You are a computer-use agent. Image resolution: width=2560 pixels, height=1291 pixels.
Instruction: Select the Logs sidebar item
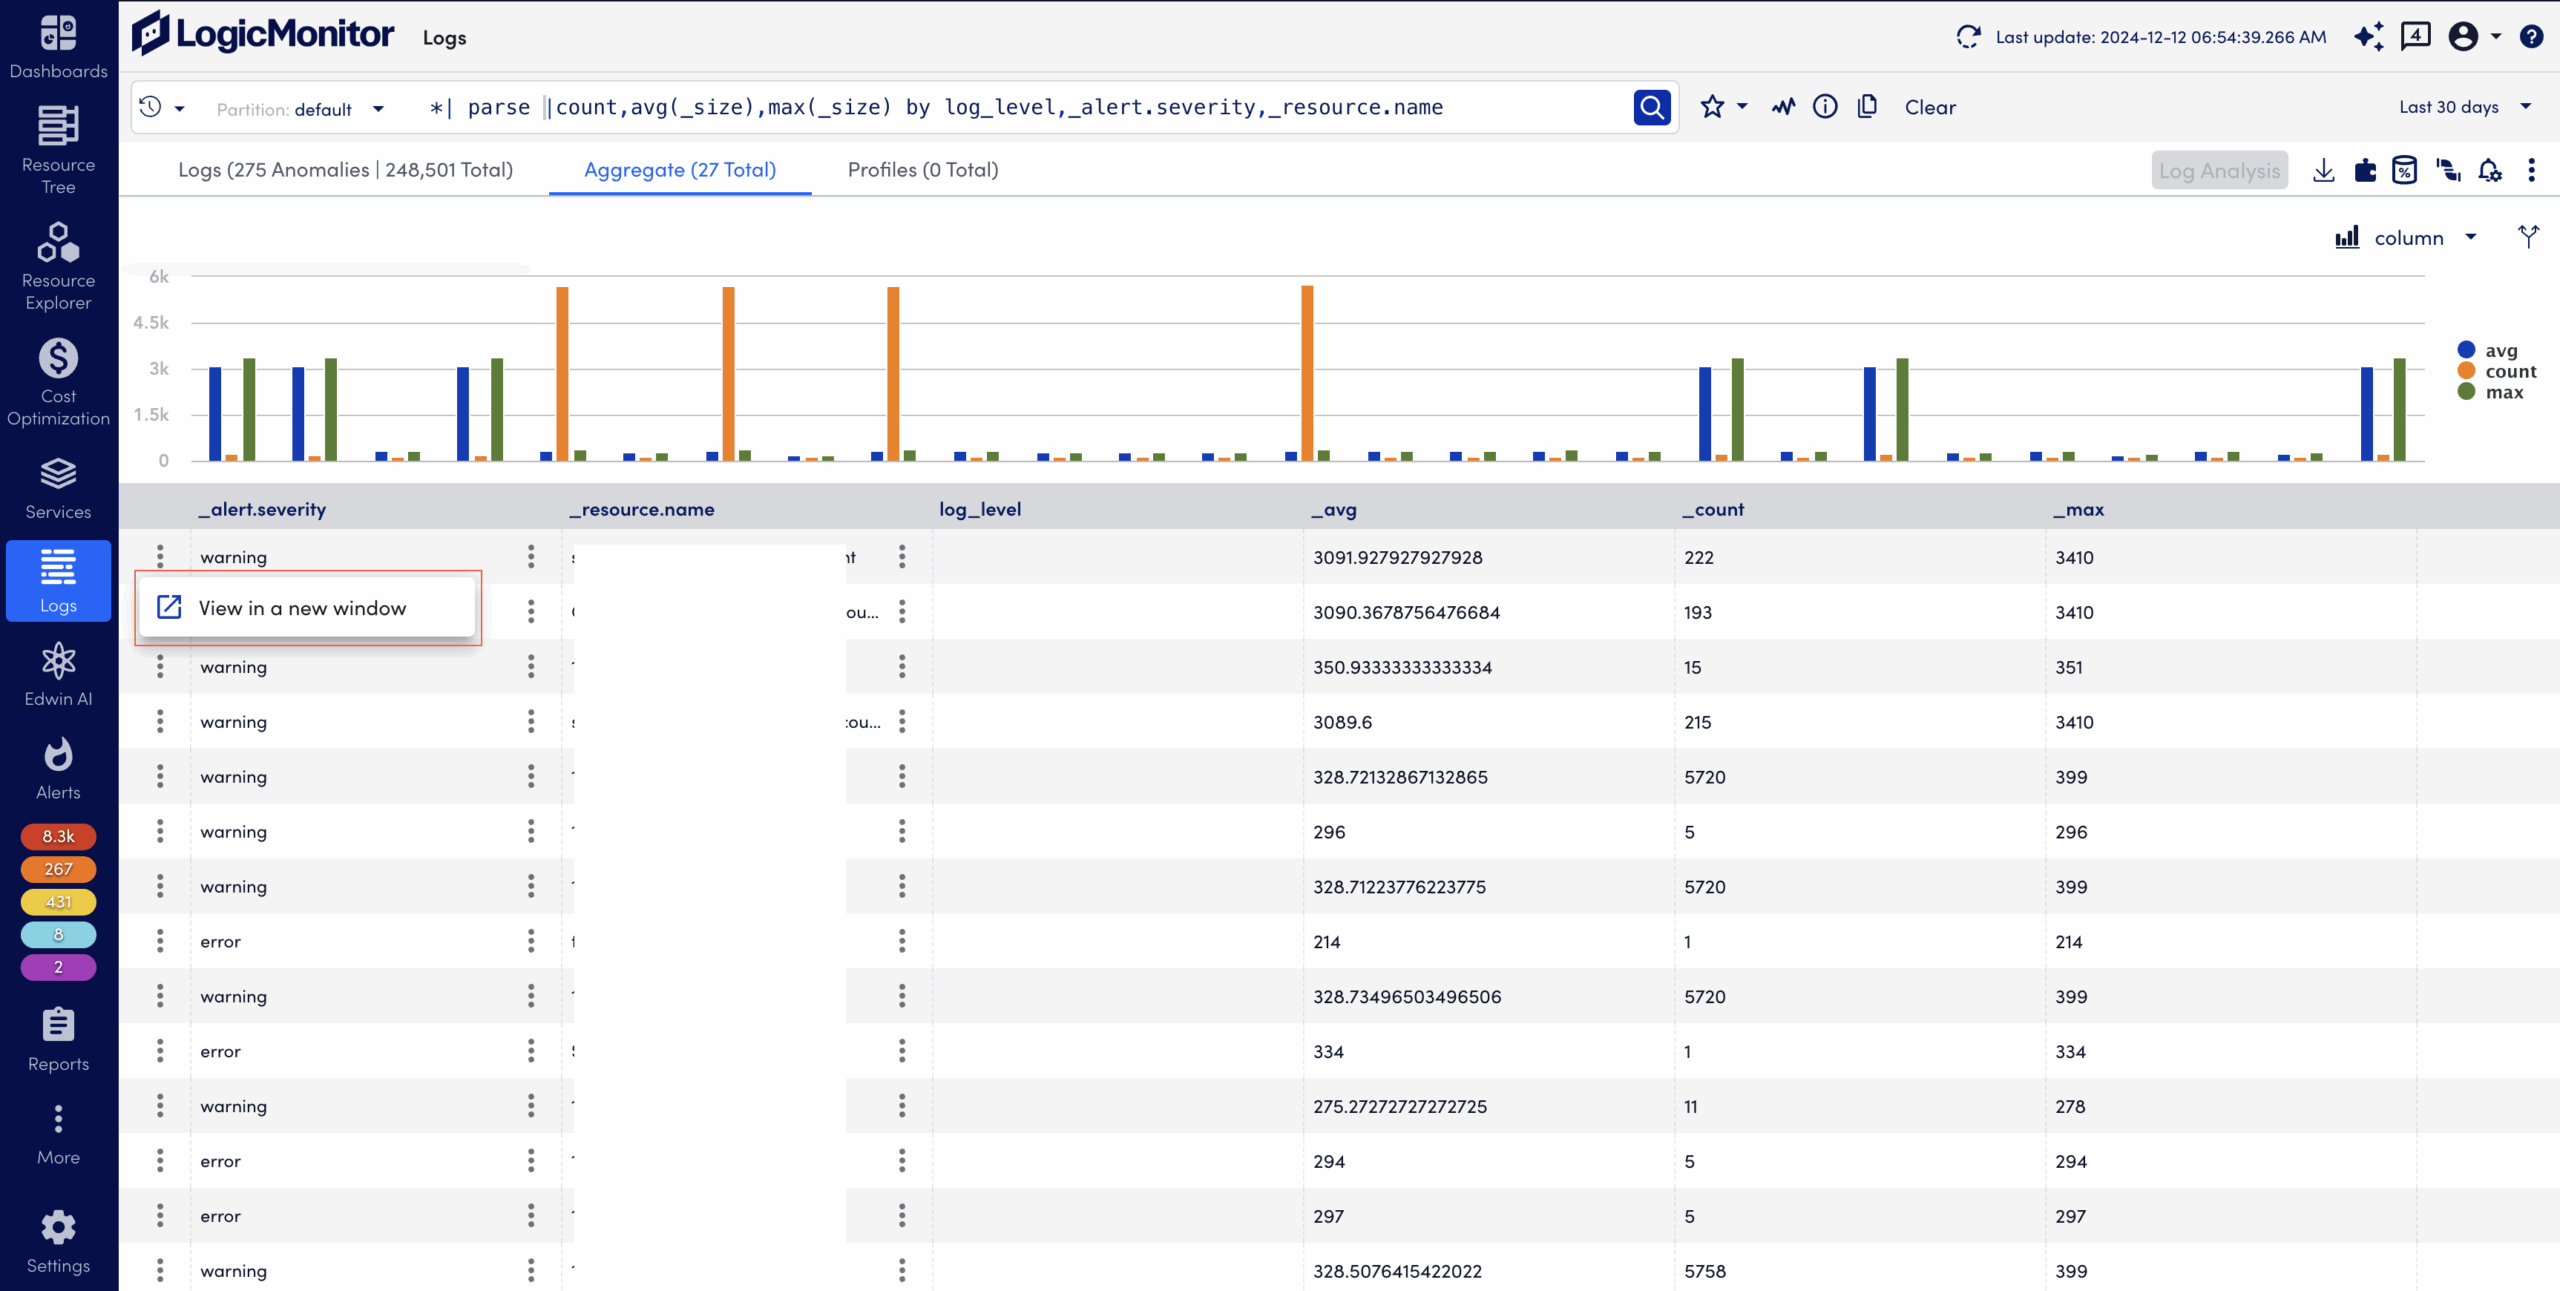coord(58,581)
